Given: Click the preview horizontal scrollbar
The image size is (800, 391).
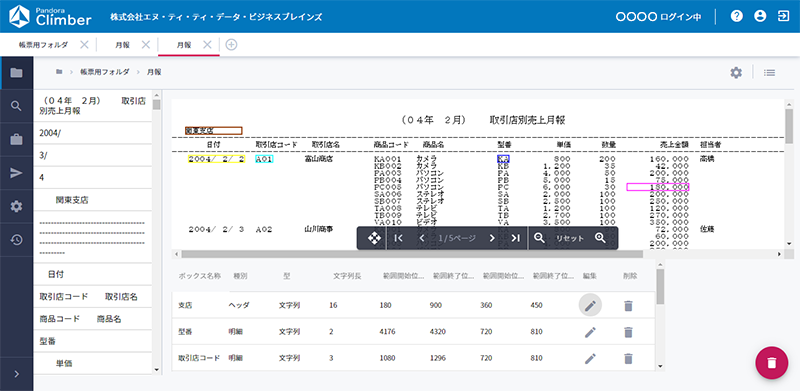Looking at the screenshot, I should tap(412, 254).
